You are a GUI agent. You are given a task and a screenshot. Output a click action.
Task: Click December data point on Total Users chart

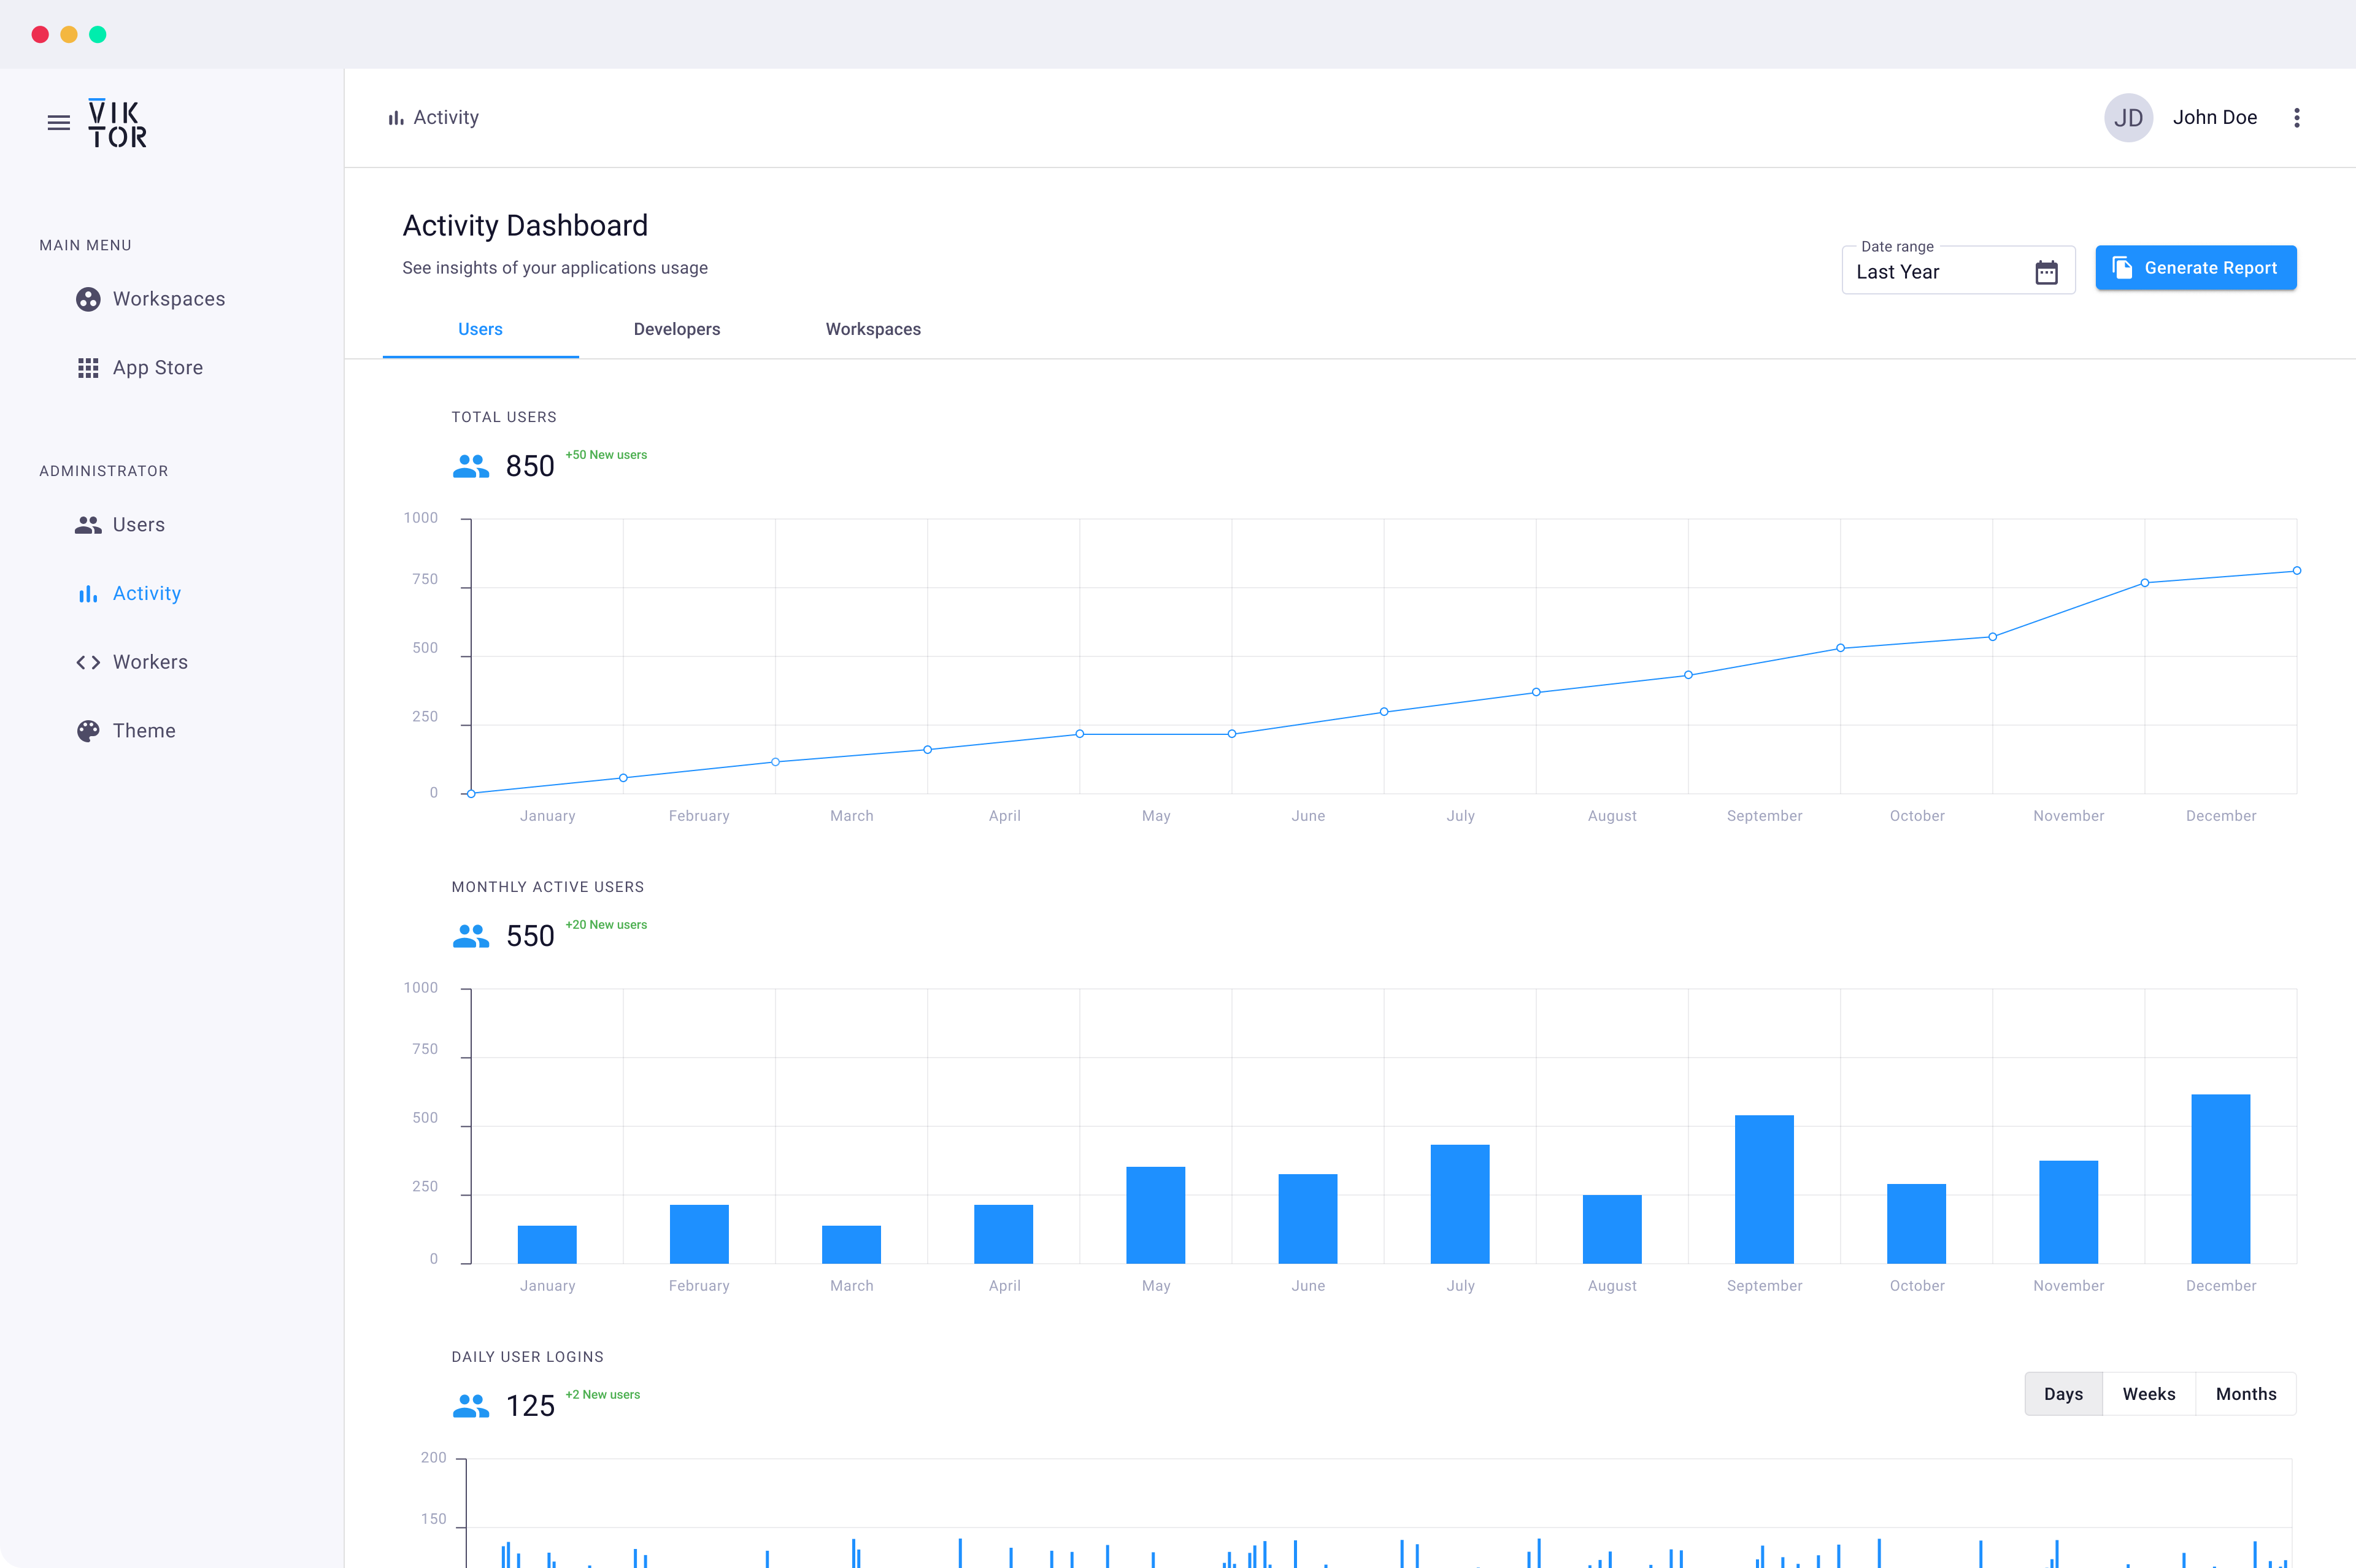(2296, 571)
